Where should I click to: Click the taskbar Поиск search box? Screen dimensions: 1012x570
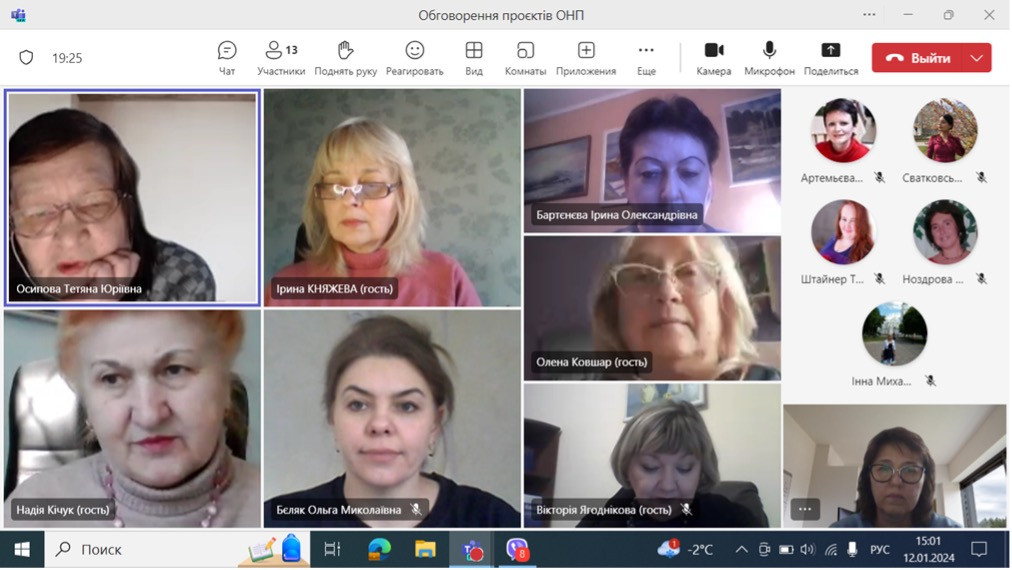point(177,549)
